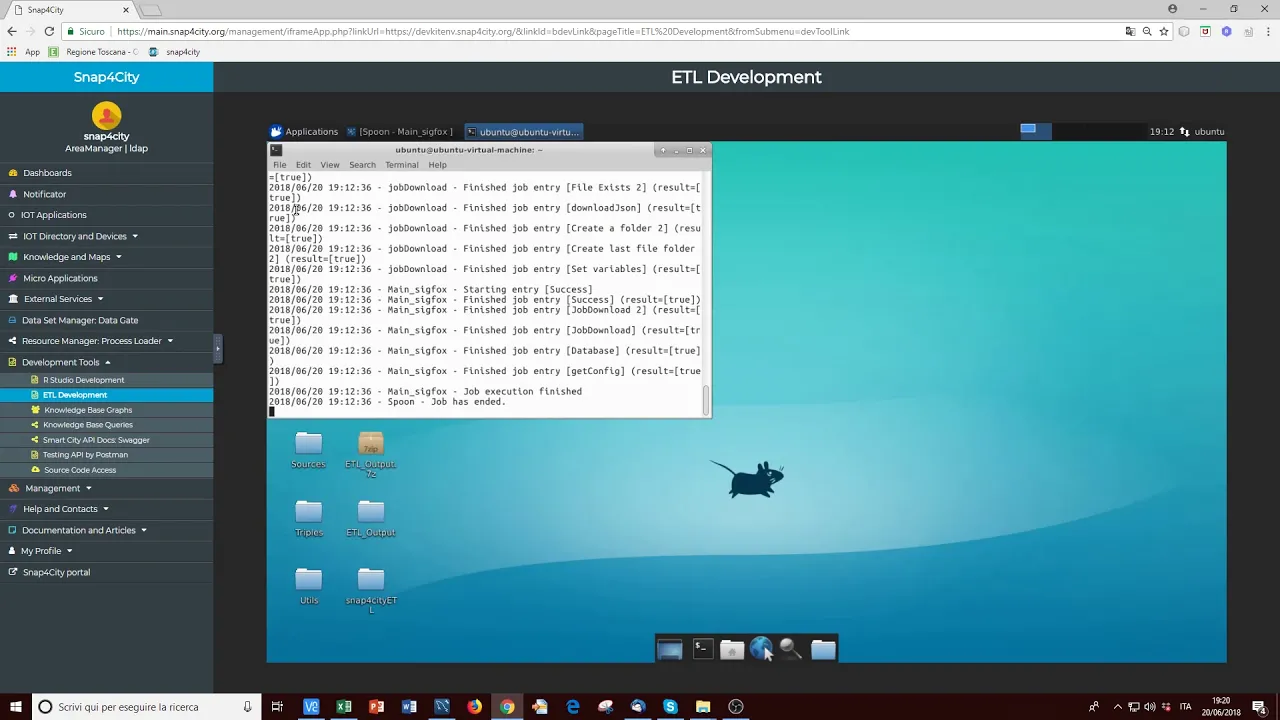This screenshot has width=1280, height=720.
Task: Click the translate page icon in address bar
Action: [1130, 31]
